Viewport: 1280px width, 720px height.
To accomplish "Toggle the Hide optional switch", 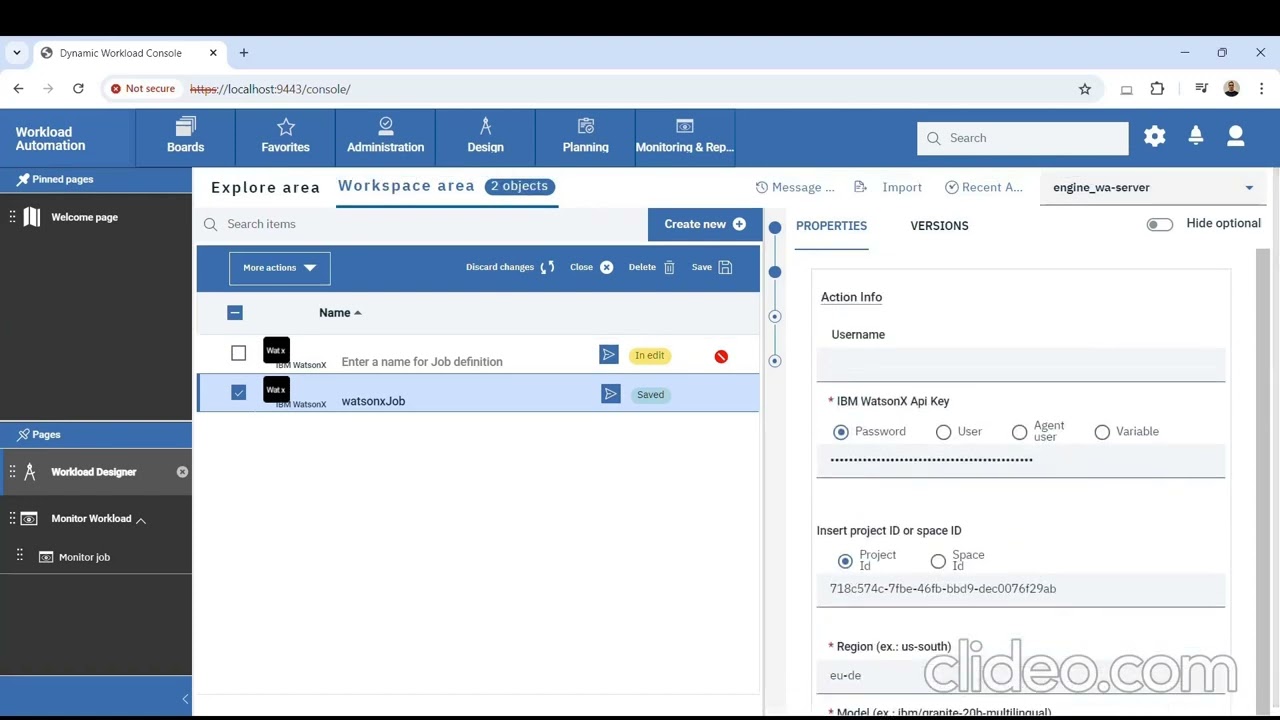I will (1160, 224).
